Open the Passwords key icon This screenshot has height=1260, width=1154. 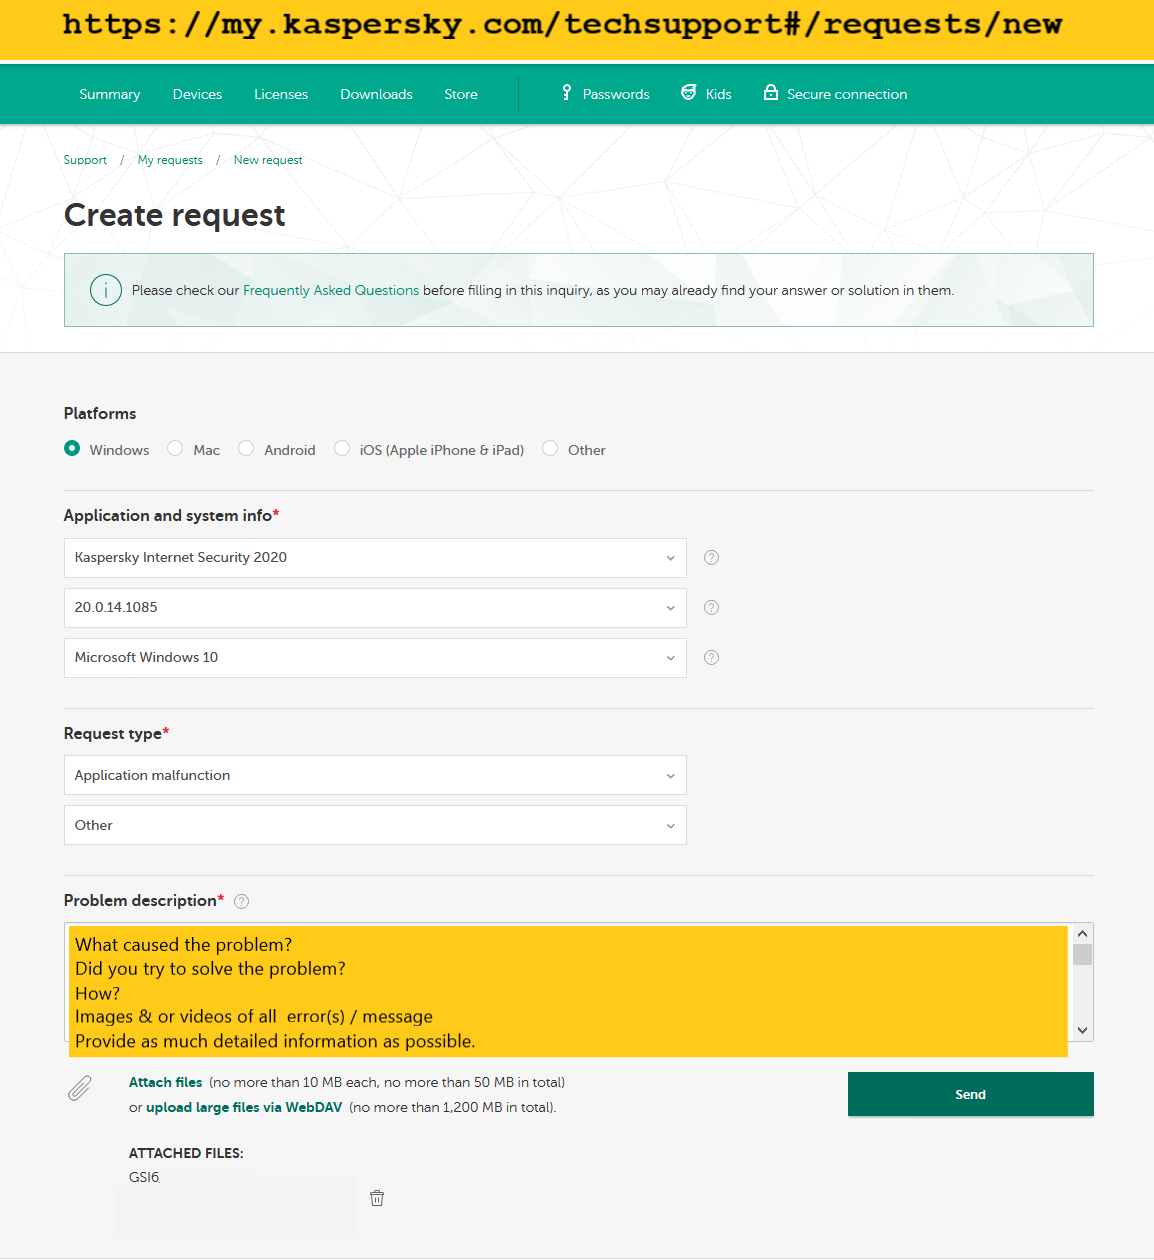566,92
